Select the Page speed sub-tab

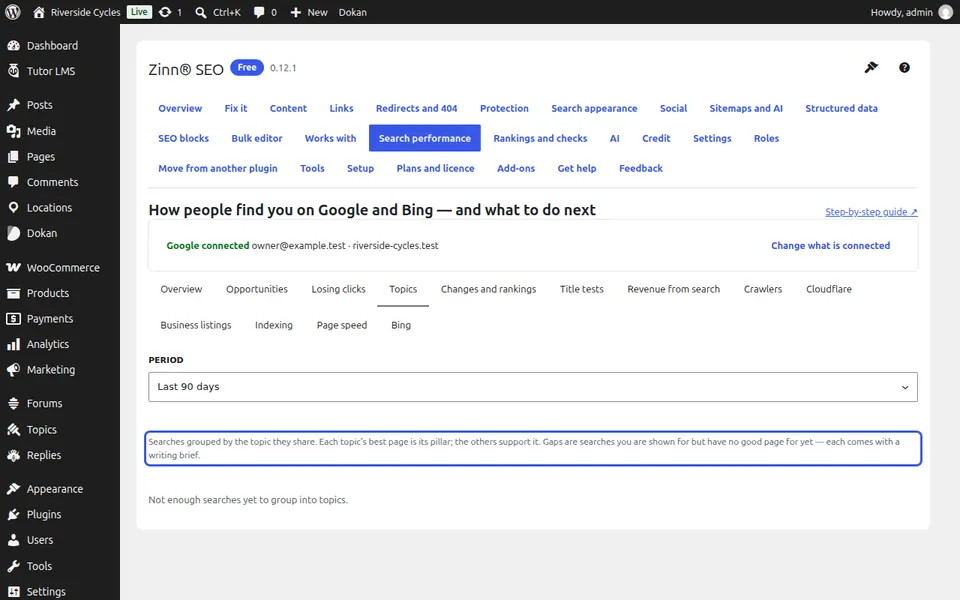342,325
